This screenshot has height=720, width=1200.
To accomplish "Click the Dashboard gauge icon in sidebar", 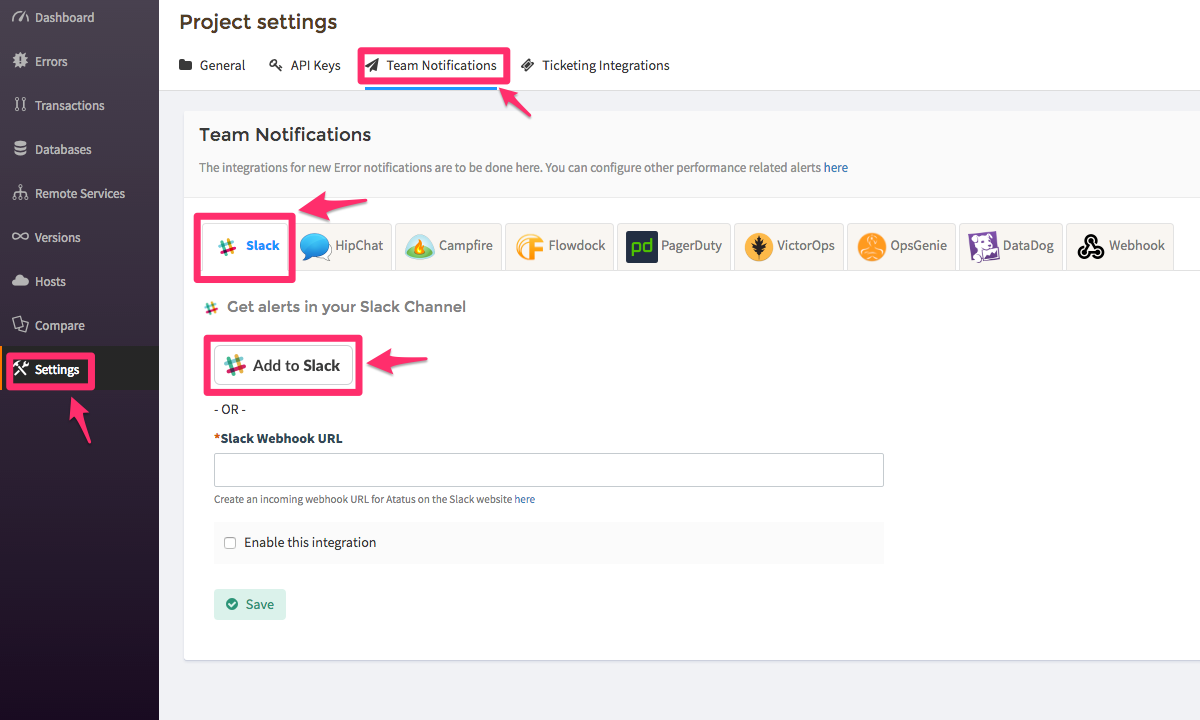I will pyautogui.click(x=20, y=17).
